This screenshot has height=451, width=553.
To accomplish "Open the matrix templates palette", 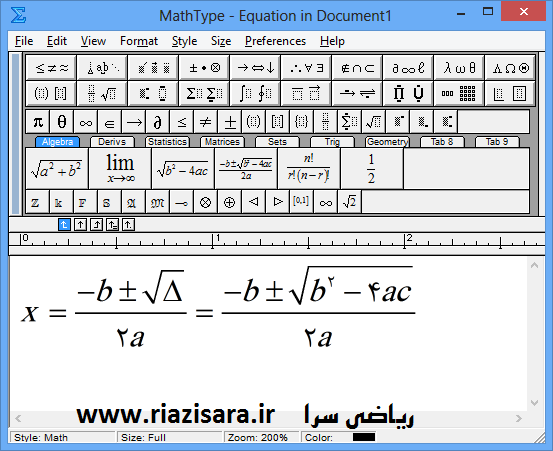I will click(459, 93).
